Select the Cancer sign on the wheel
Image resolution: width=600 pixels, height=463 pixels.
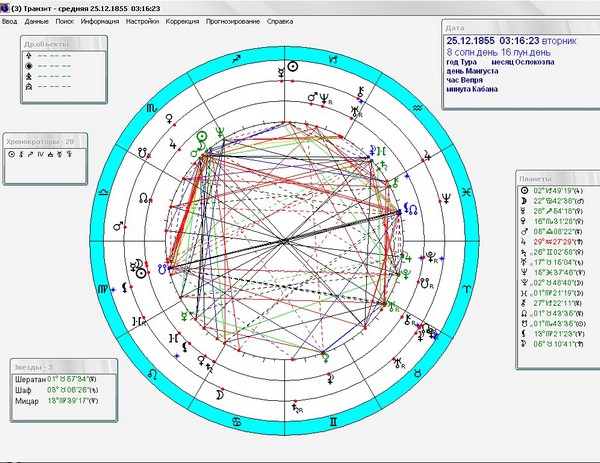(237, 422)
